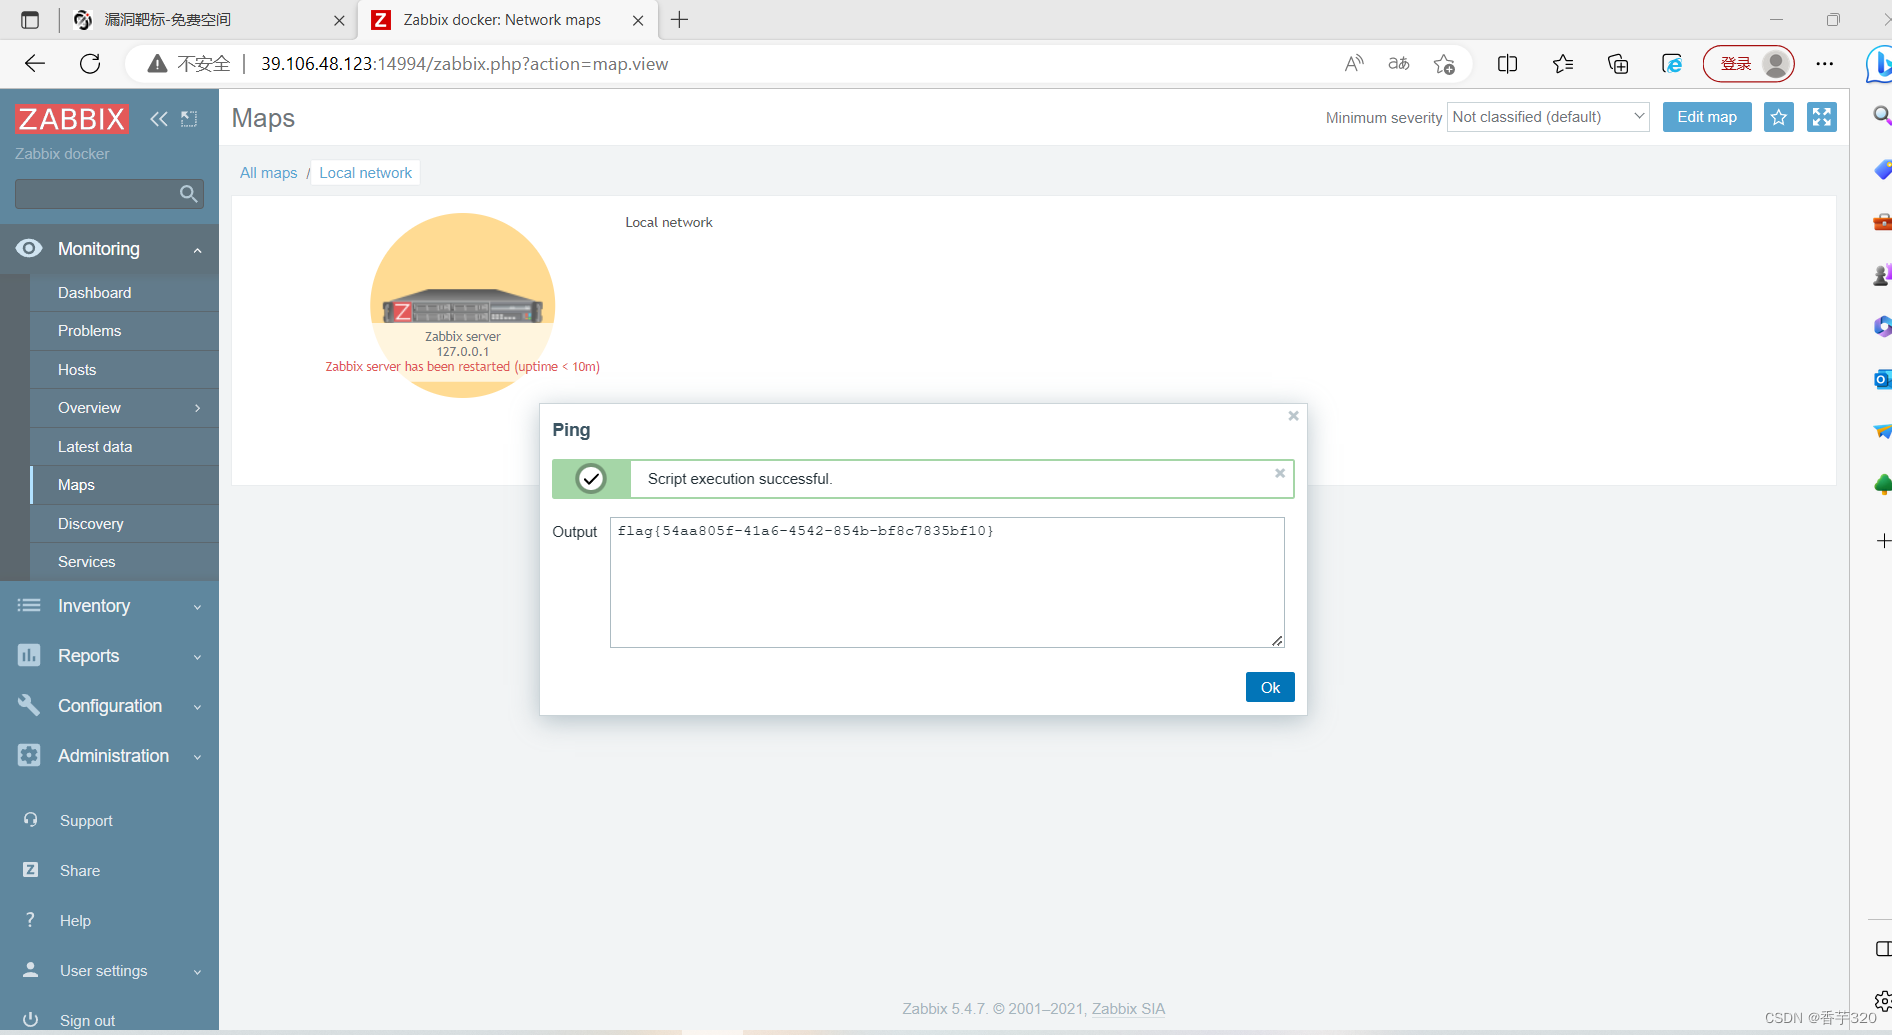Click the Help question mark icon
1892x1035 pixels.
pyautogui.click(x=30, y=920)
